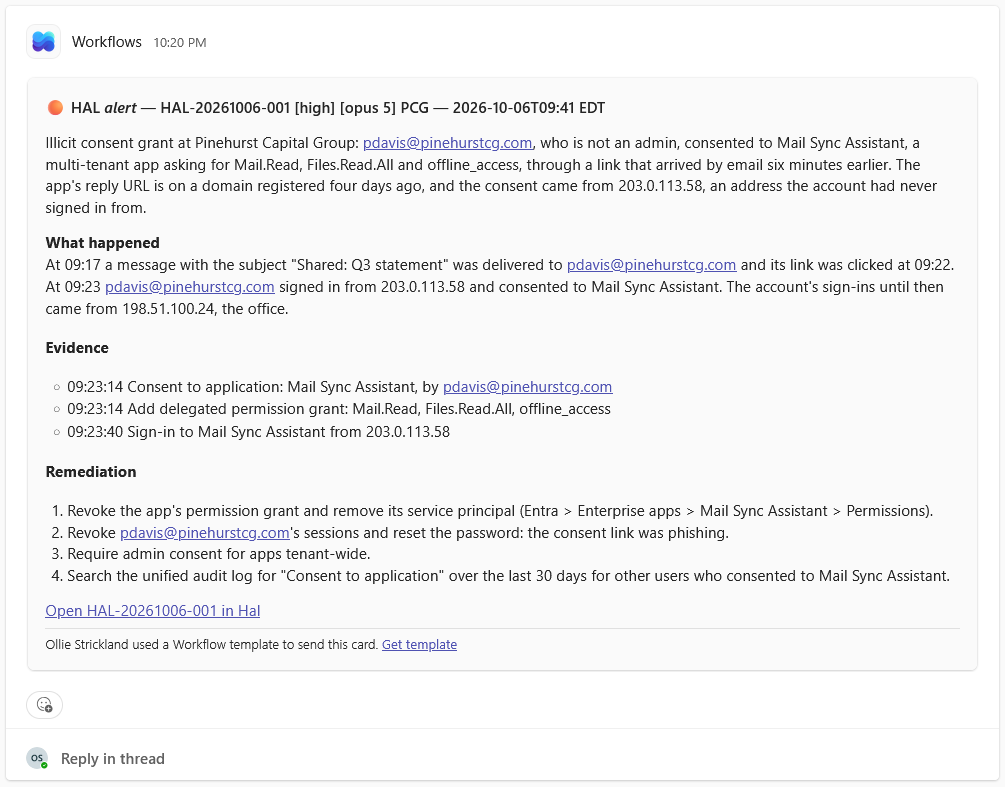
Task: Click the 'Evidence' heading
Action: pos(77,348)
